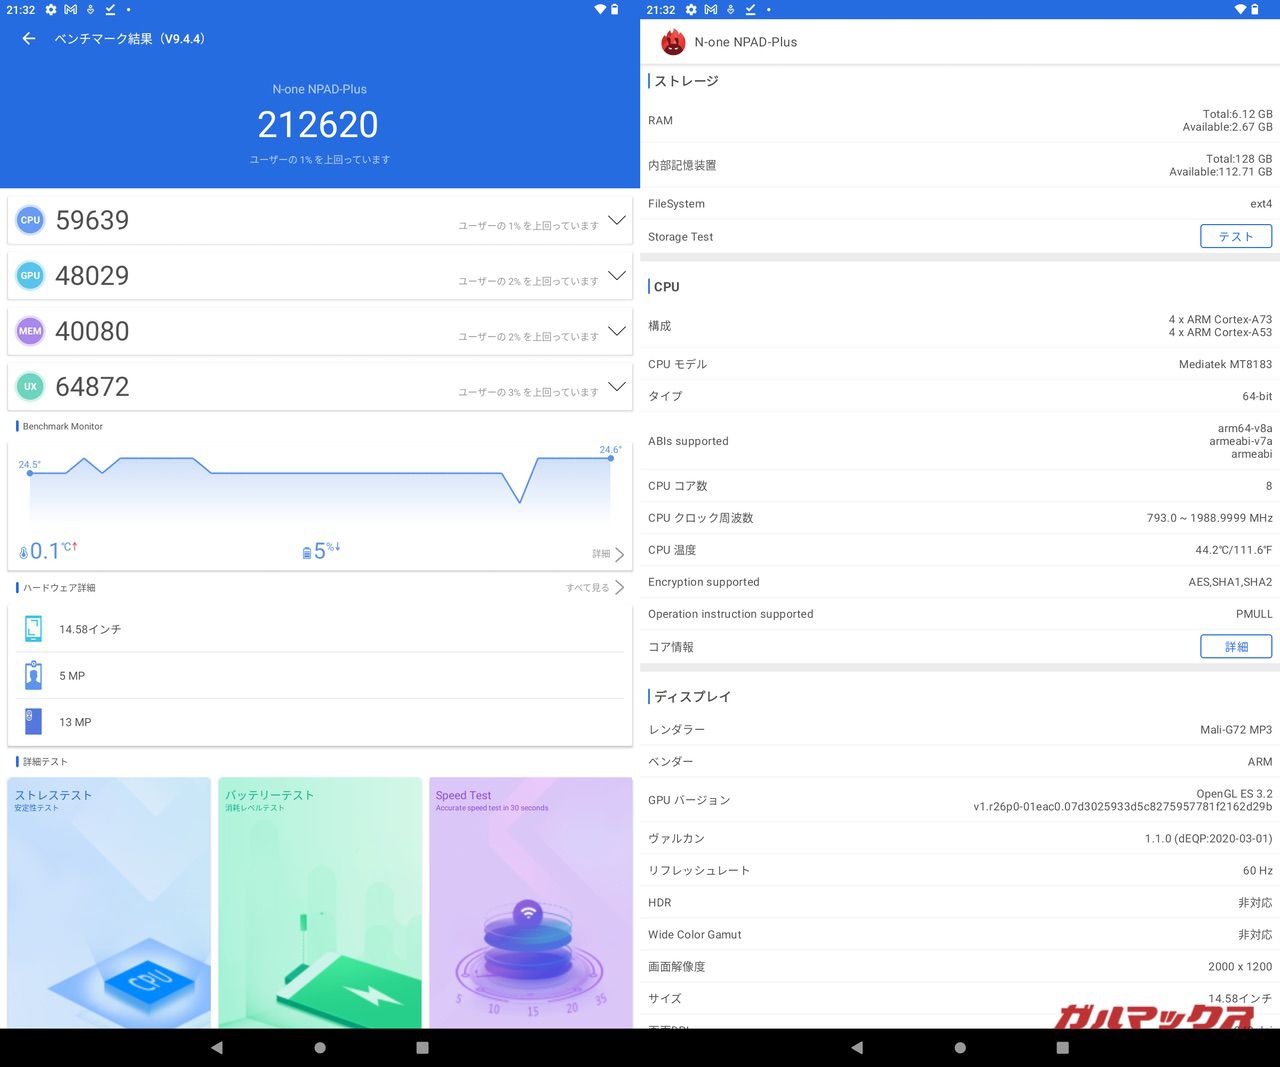1280x1067 pixels.
Task: Expand the MEM score 40080 details
Action: click(x=617, y=331)
